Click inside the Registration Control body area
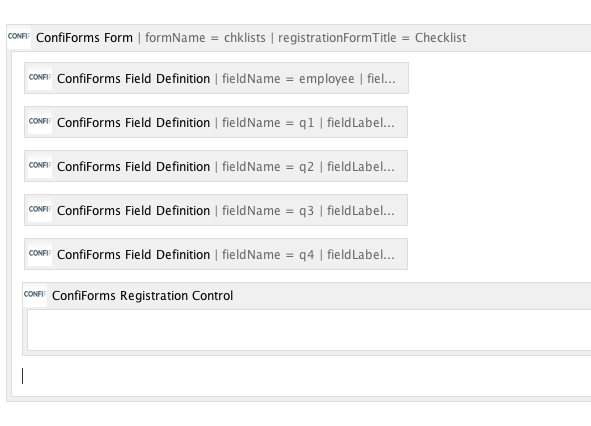 (x=309, y=330)
